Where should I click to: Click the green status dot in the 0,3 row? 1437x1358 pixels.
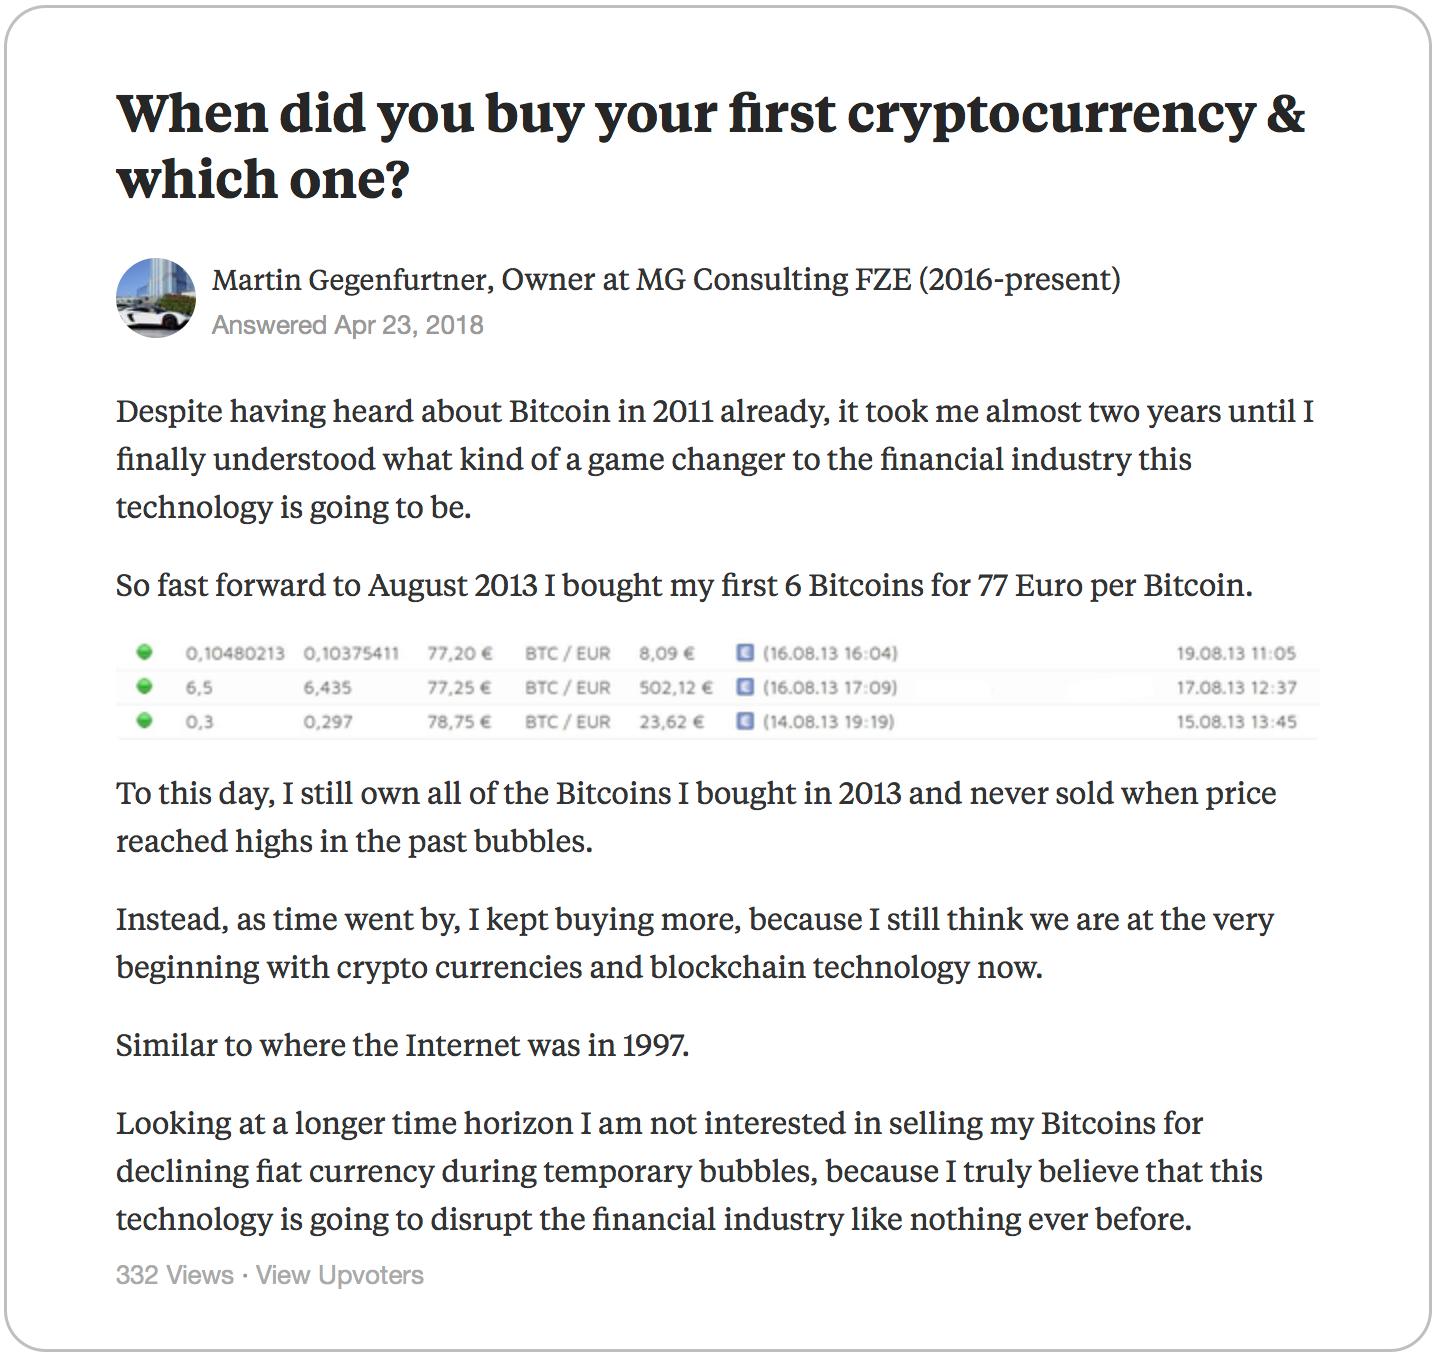[145, 720]
